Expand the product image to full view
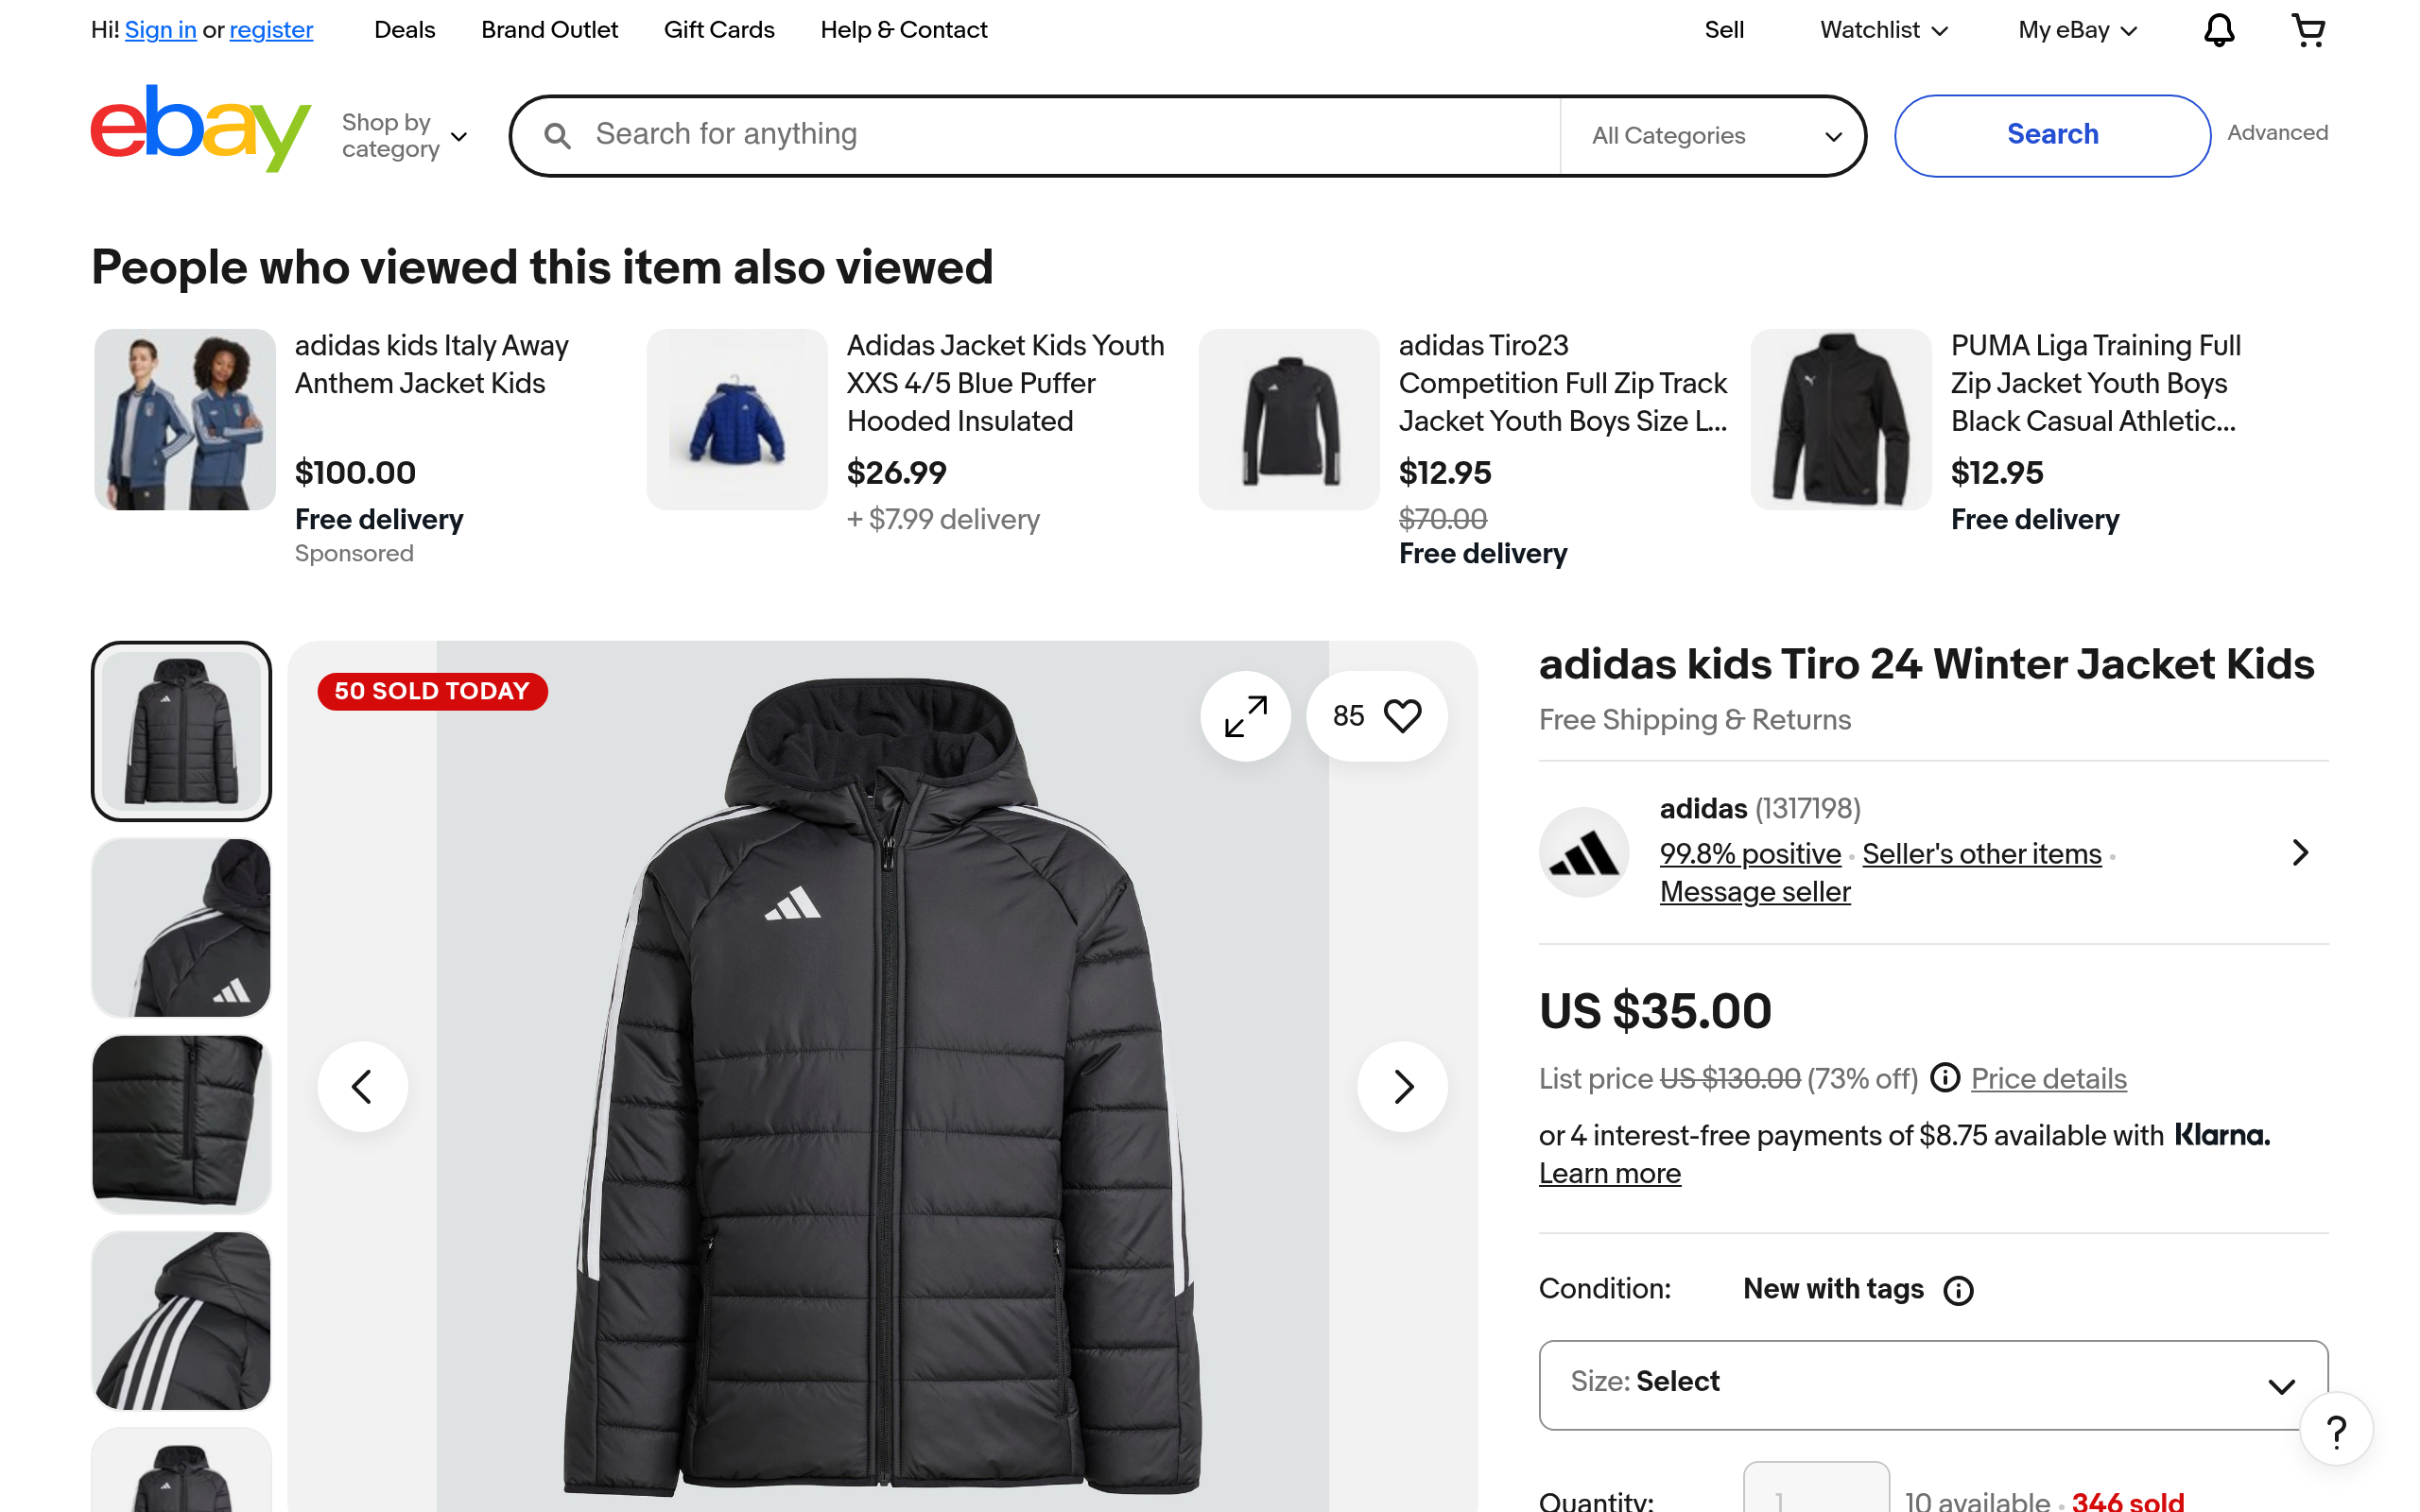 [x=1245, y=716]
